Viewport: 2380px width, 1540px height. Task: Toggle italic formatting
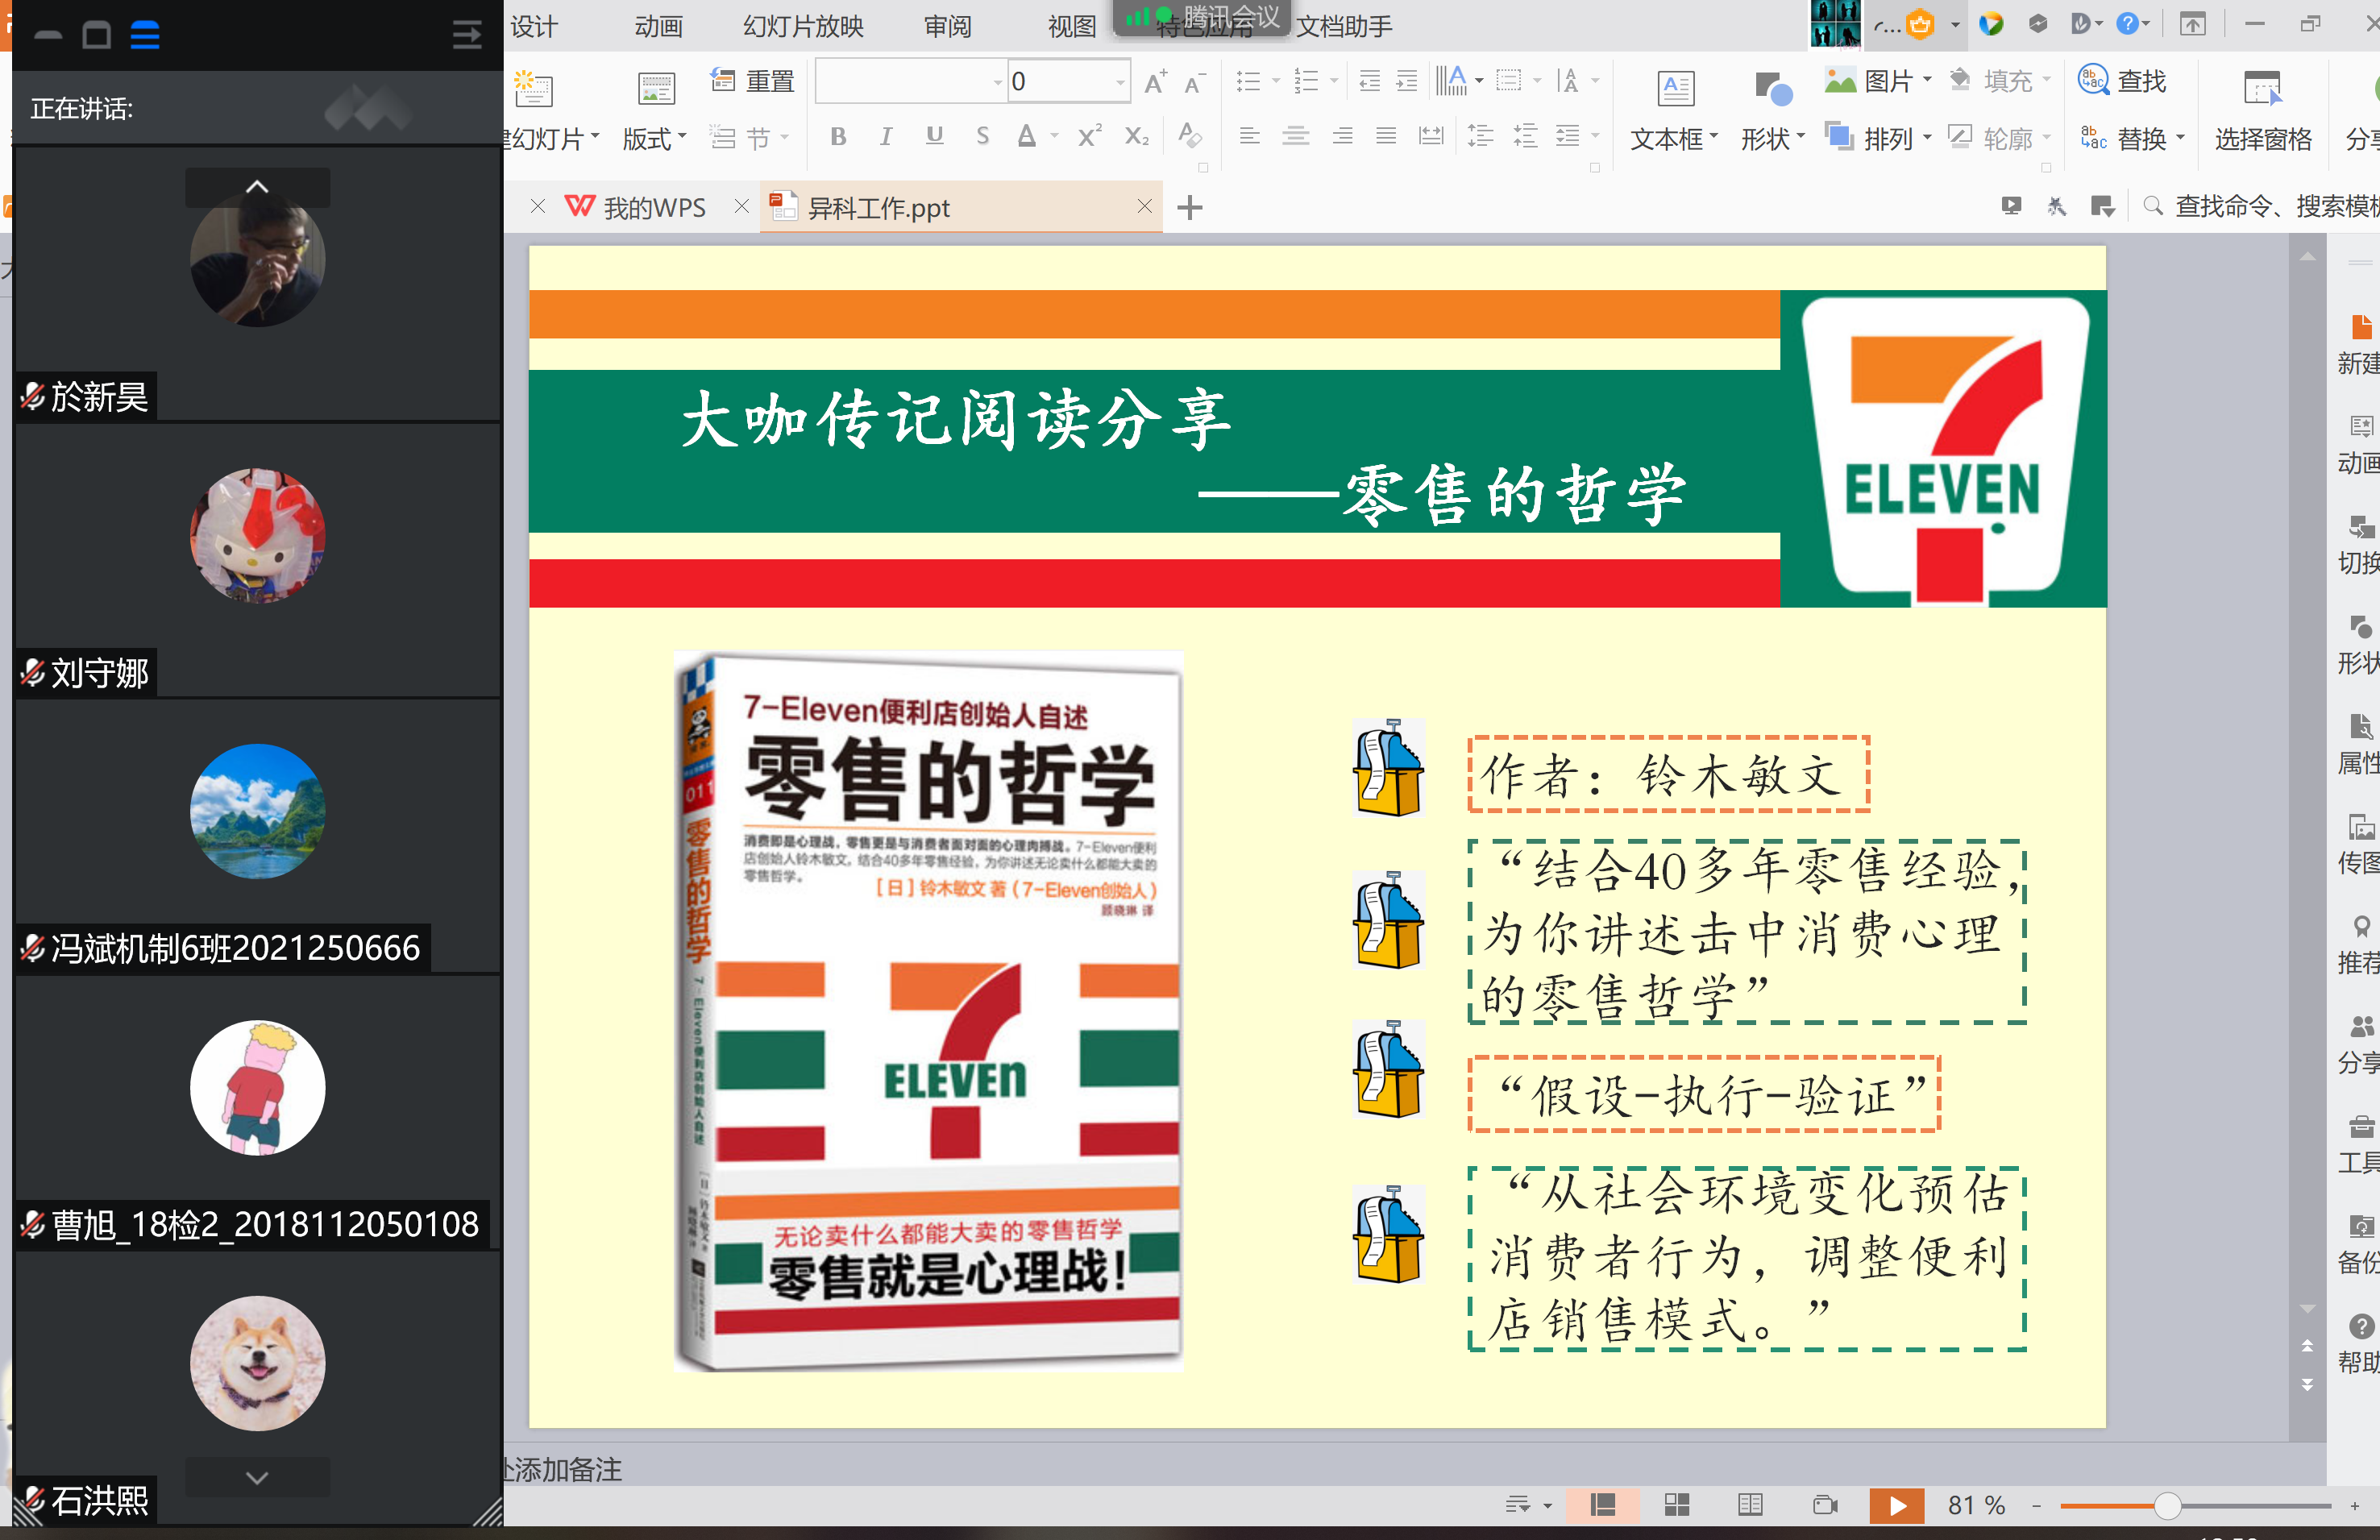click(886, 138)
